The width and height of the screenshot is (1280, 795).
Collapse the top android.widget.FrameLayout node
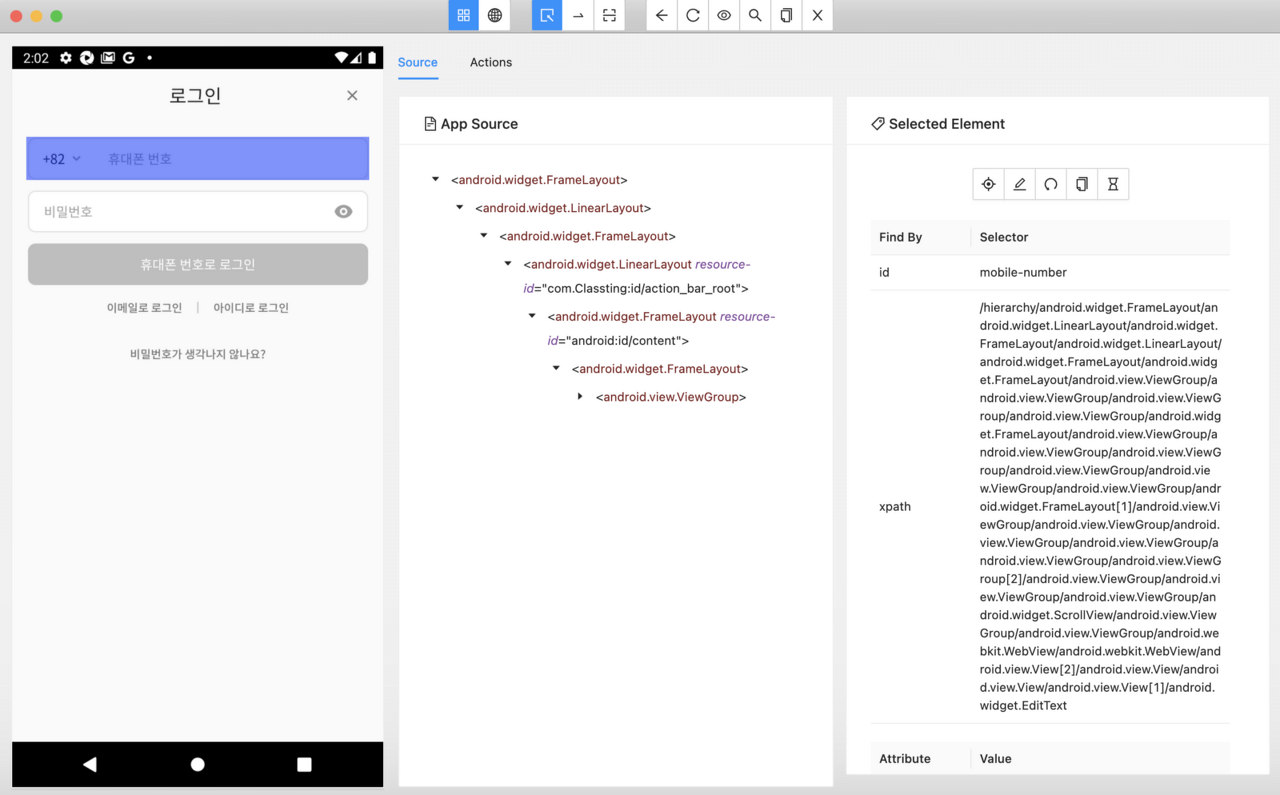[435, 180]
